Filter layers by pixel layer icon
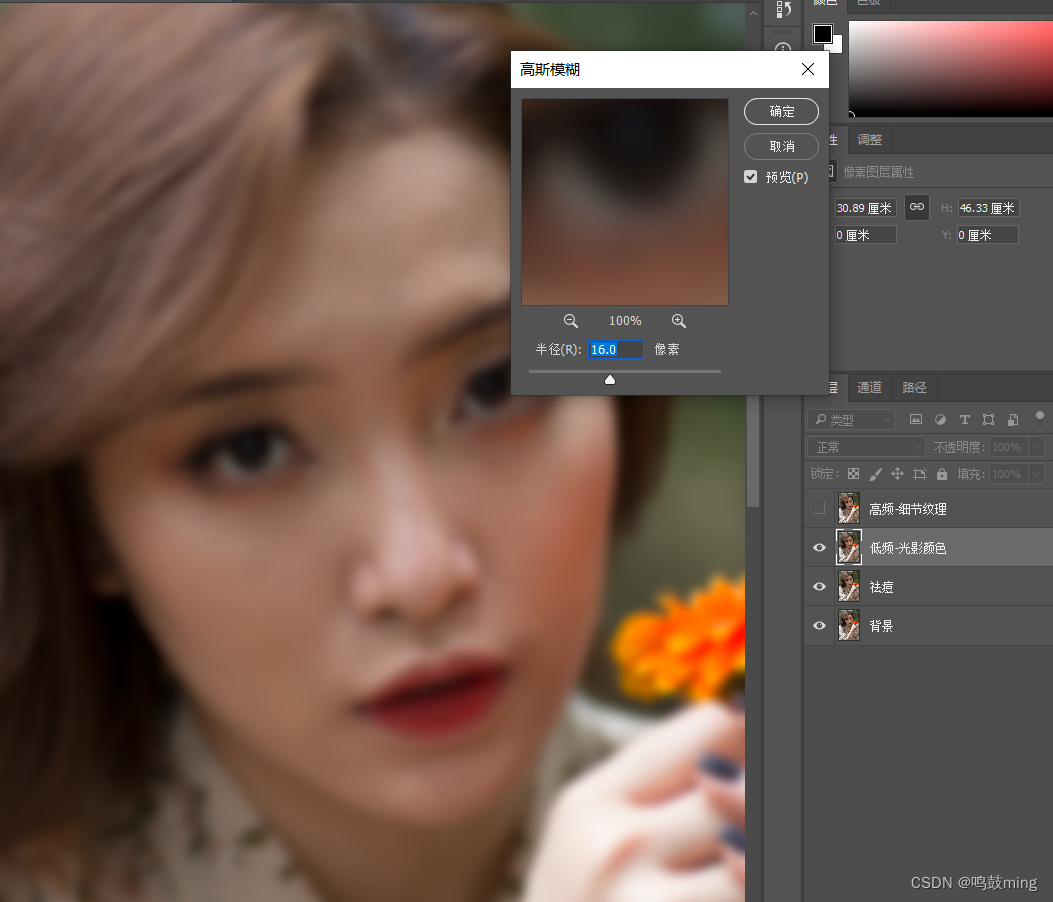 pos(915,419)
